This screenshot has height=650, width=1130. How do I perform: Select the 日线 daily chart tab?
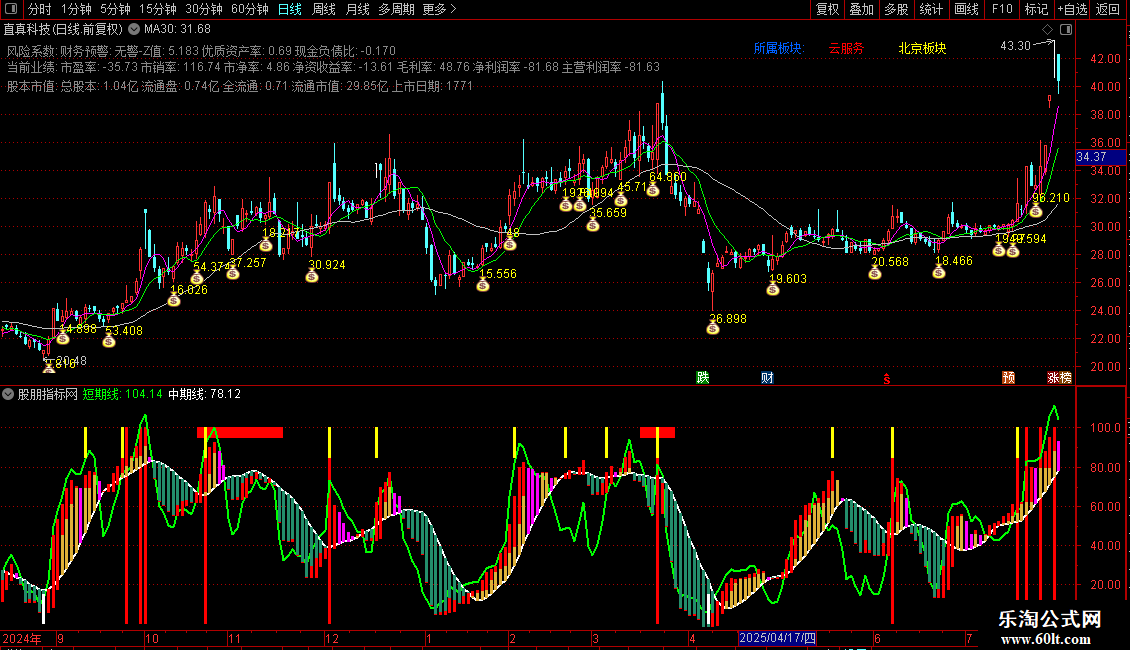pyautogui.click(x=290, y=9)
